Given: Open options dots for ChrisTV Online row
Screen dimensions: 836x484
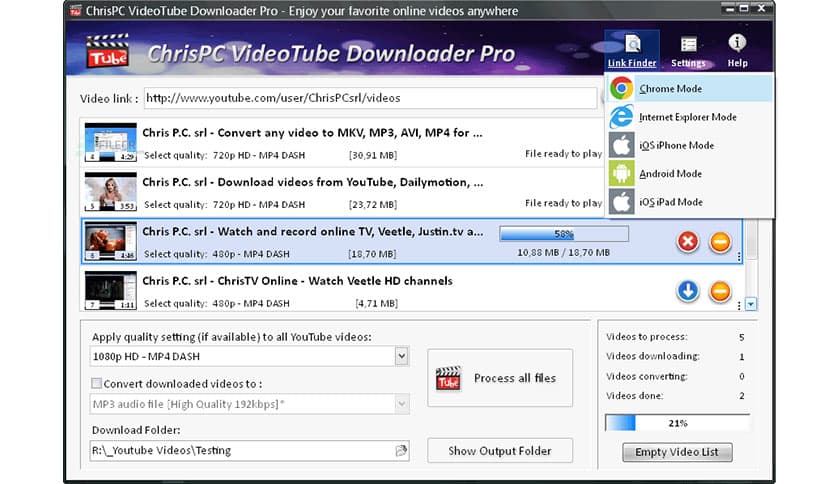Looking at the screenshot, I should pos(739,305).
